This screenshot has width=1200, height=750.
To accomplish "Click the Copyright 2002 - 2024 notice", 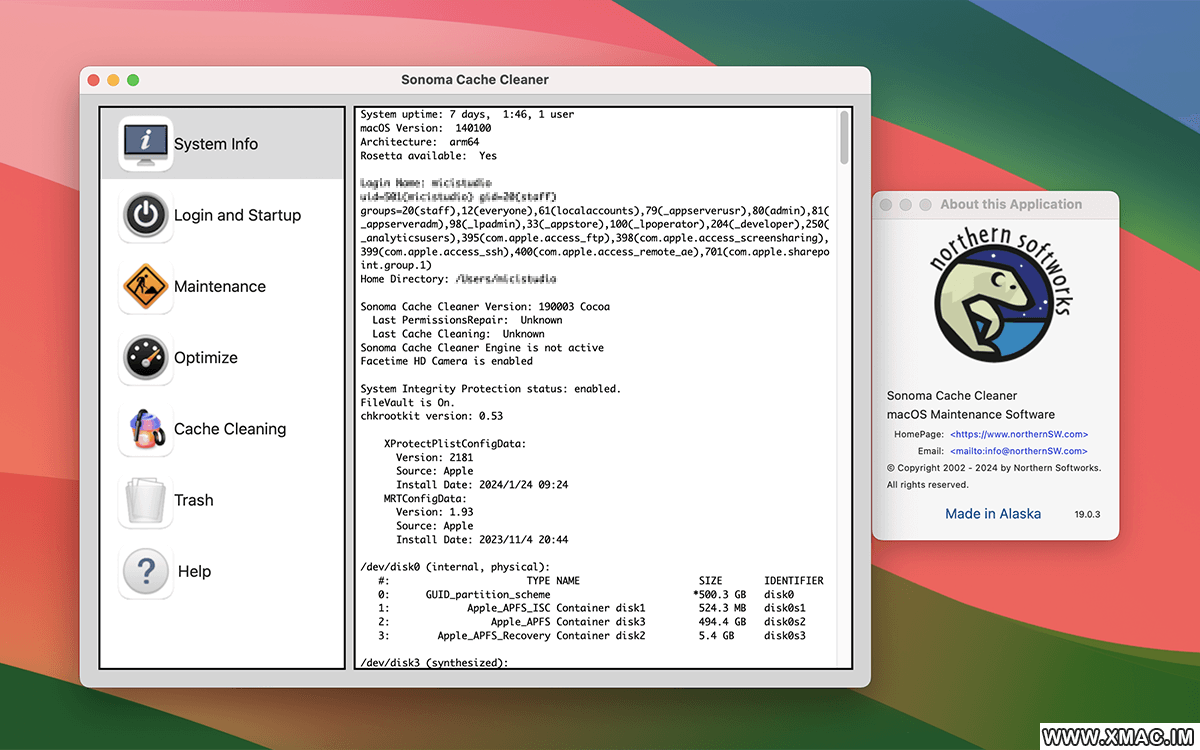I will pyautogui.click(x=994, y=468).
